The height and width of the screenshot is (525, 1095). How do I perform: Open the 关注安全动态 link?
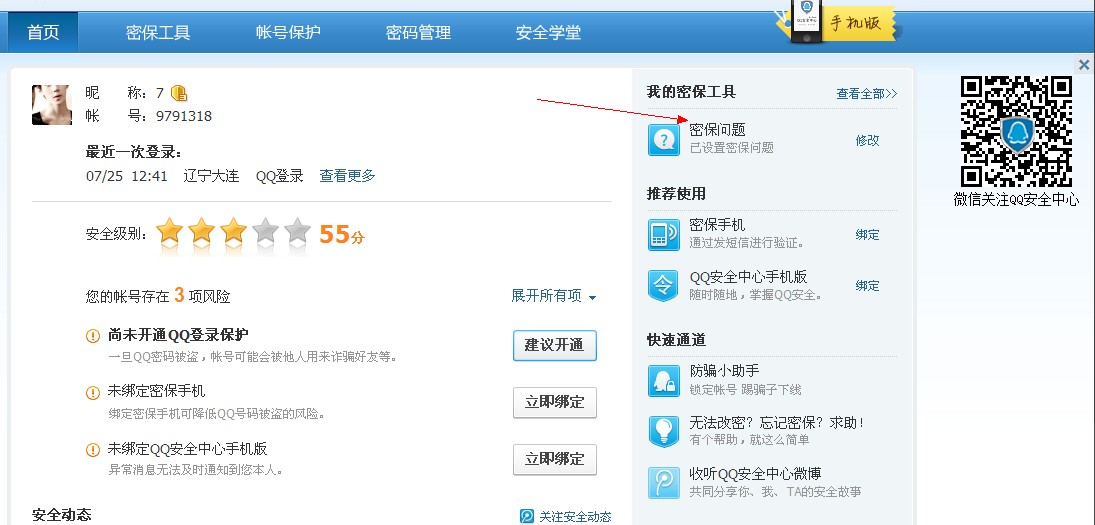575,517
